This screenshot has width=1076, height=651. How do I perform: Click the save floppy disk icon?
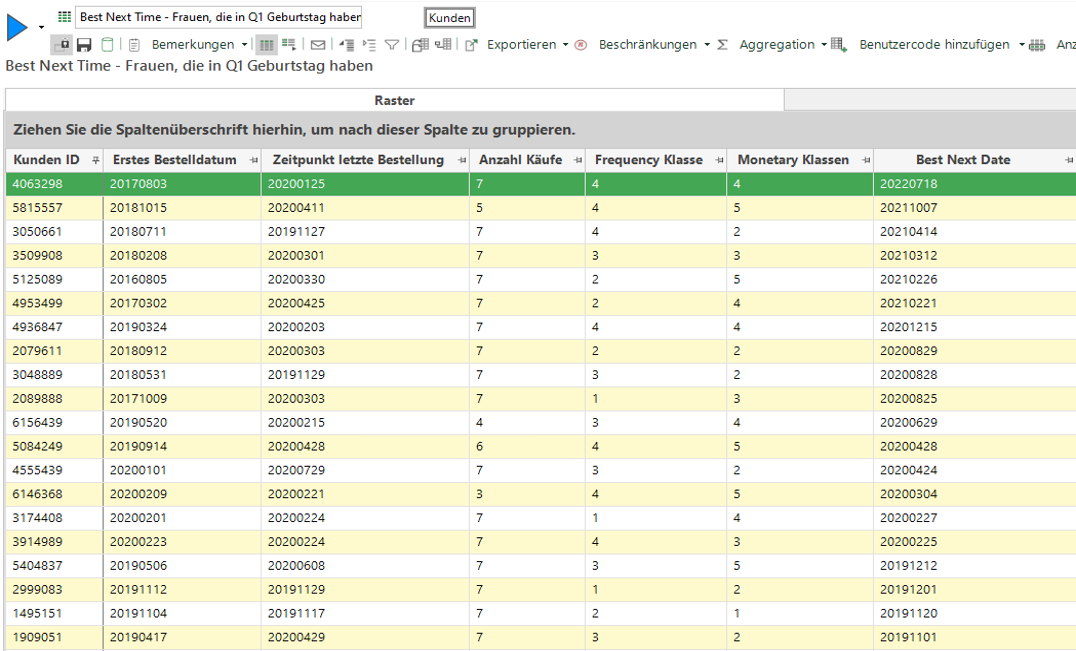click(x=85, y=45)
